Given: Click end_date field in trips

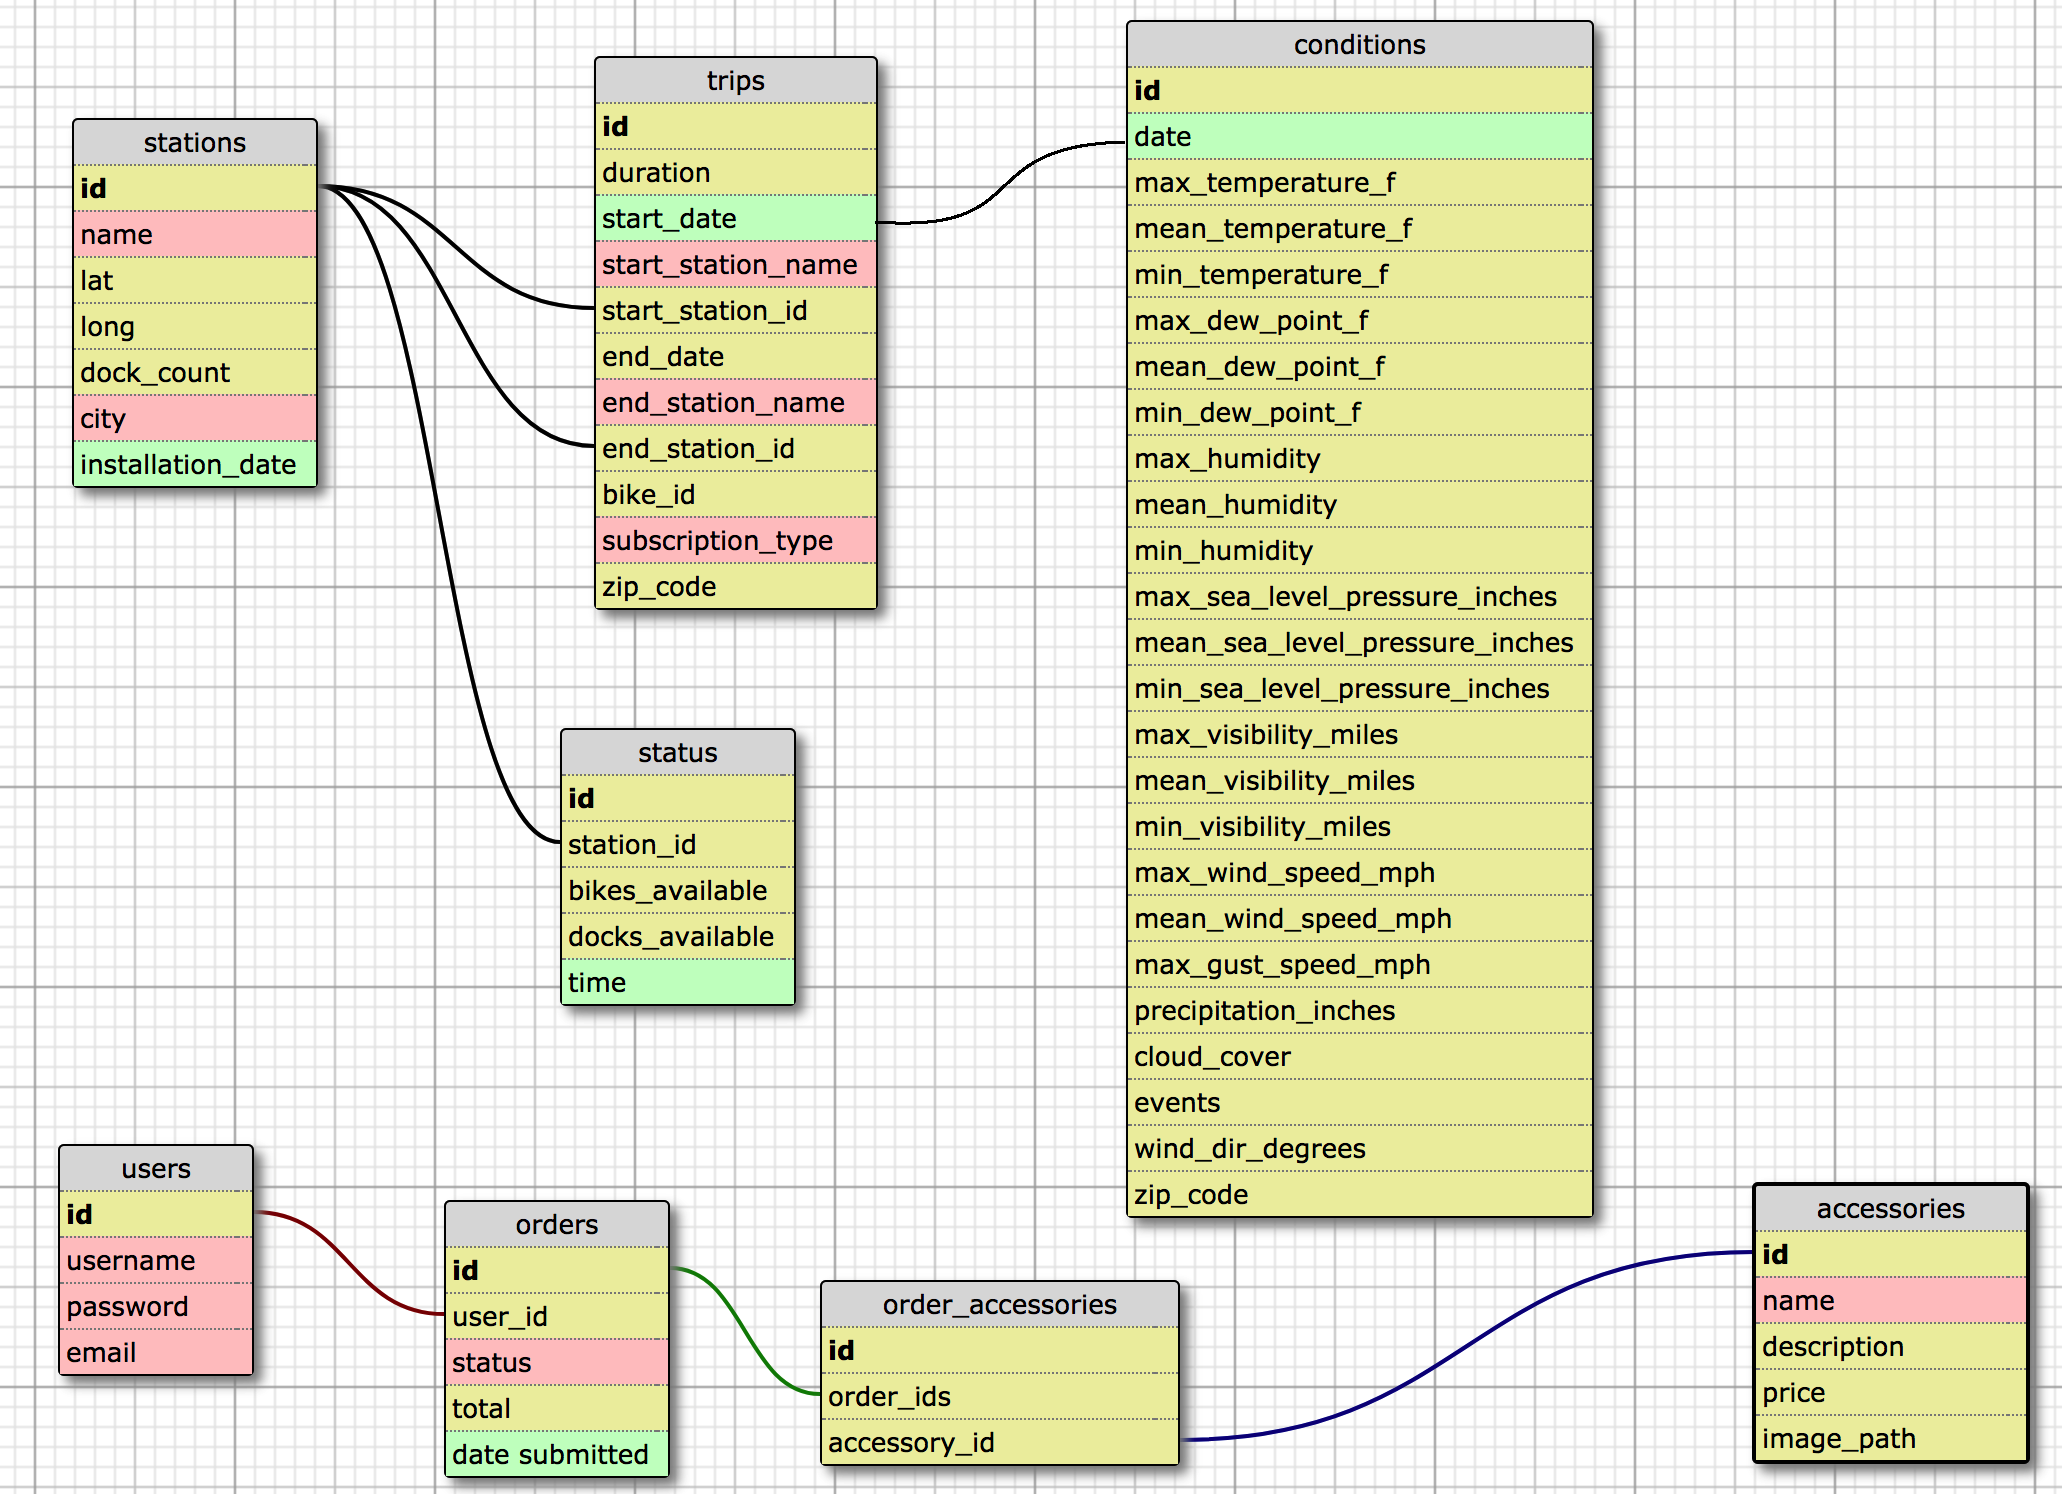Looking at the screenshot, I should (736, 356).
